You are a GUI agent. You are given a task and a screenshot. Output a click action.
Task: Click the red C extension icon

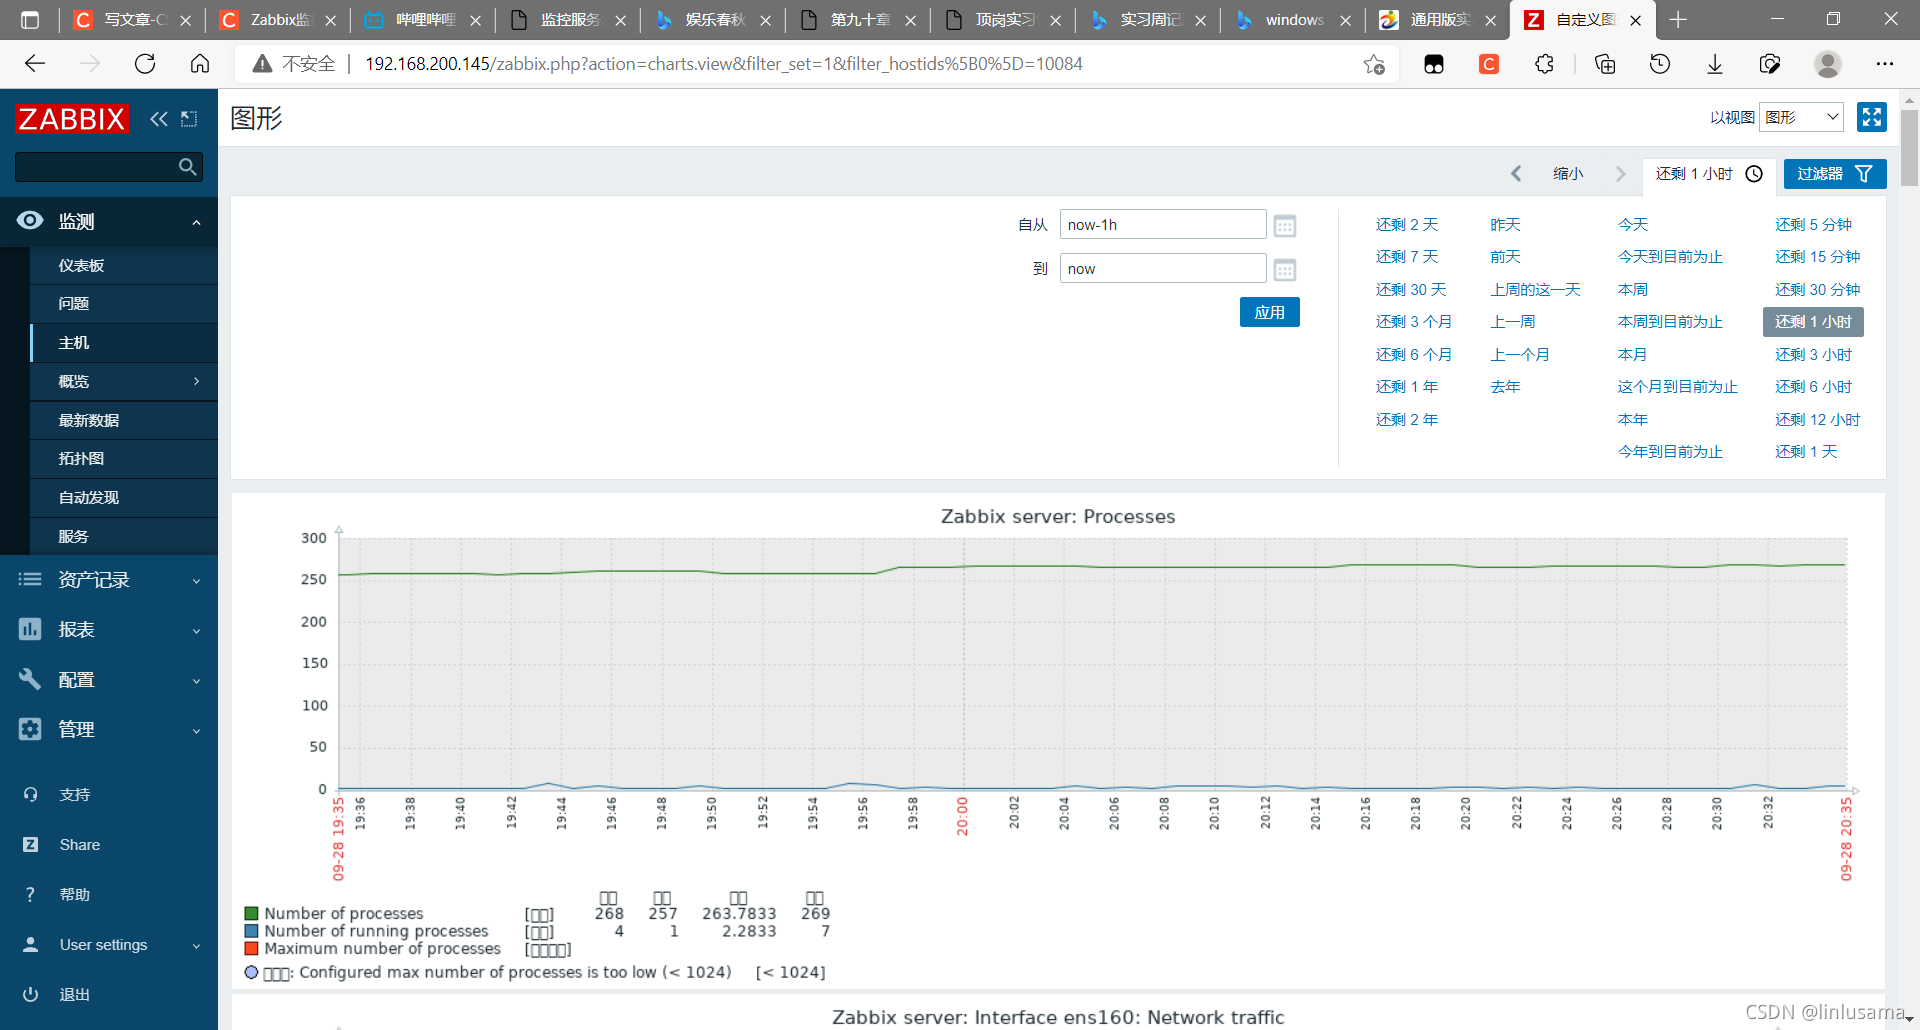pos(1489,64)
